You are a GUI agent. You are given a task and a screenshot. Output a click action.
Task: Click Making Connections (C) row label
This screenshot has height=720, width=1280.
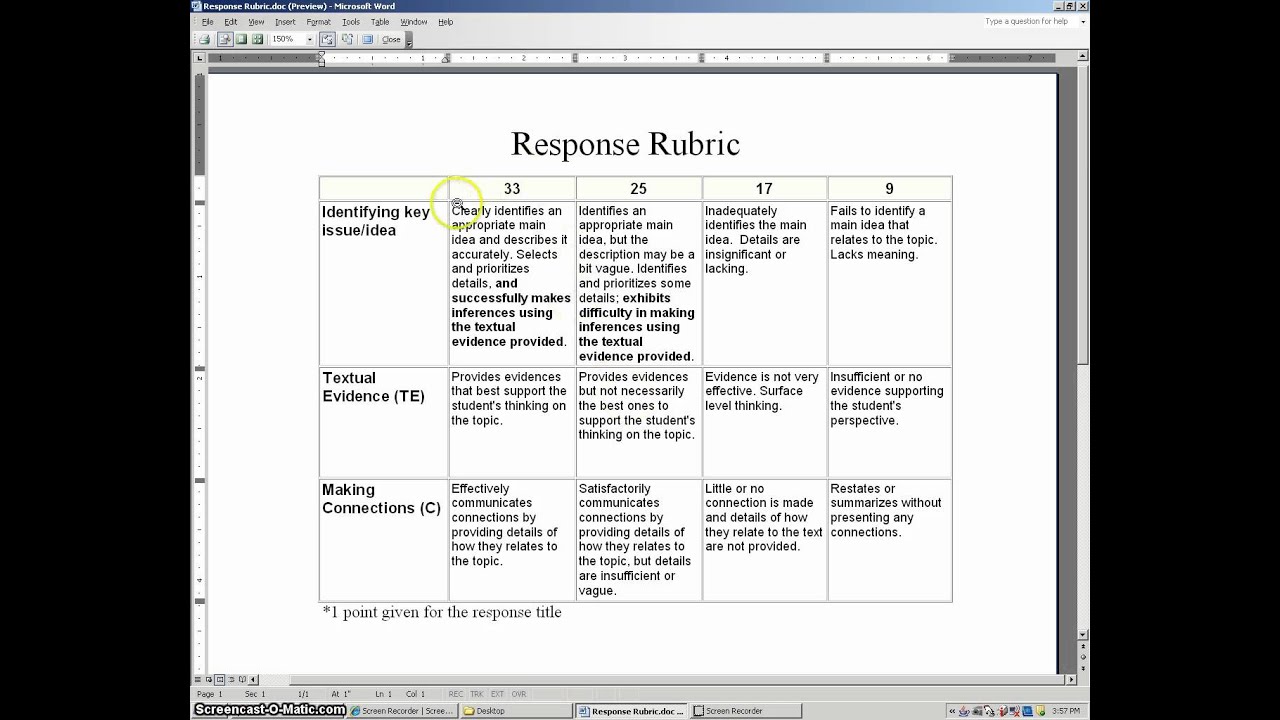pos(381,499)
